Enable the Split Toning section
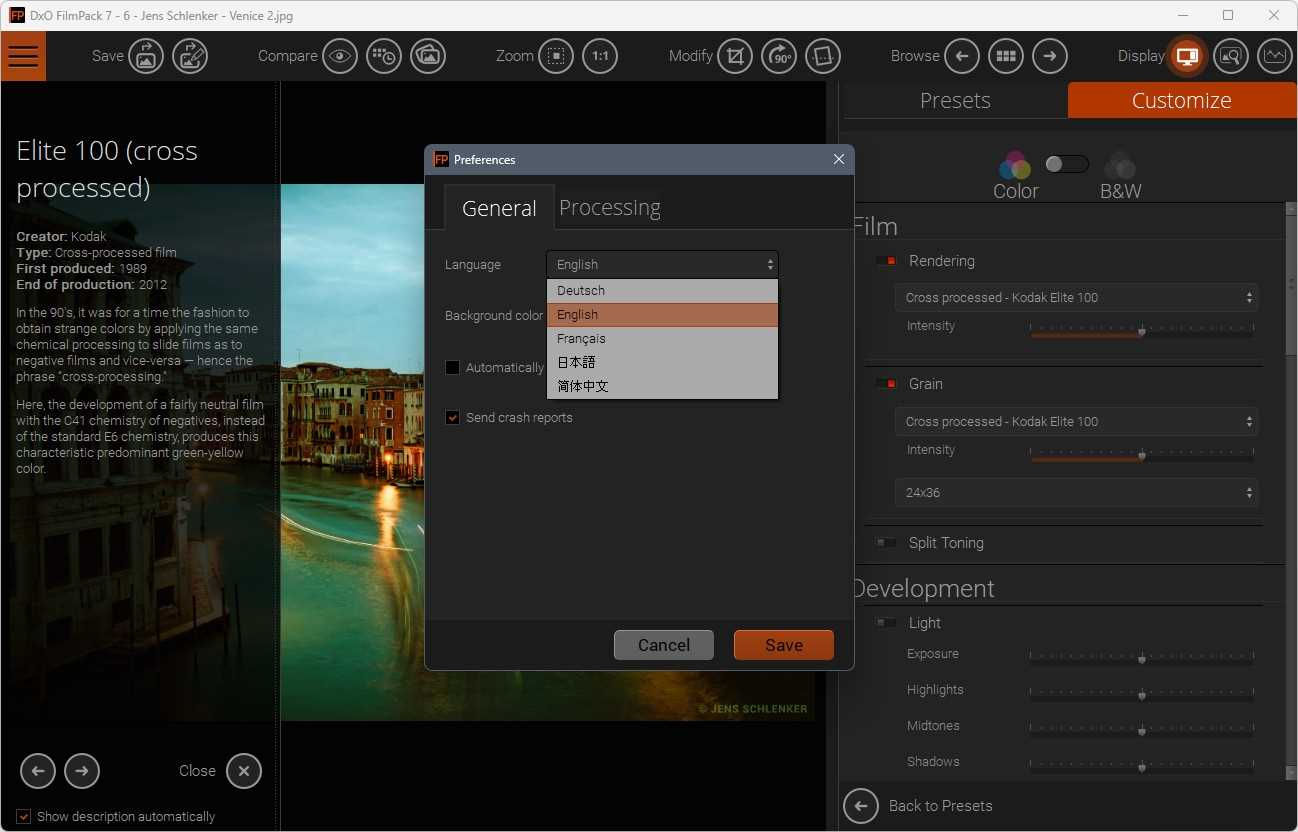The height and width of the screenshot is (832, 1298). [886, 543]
